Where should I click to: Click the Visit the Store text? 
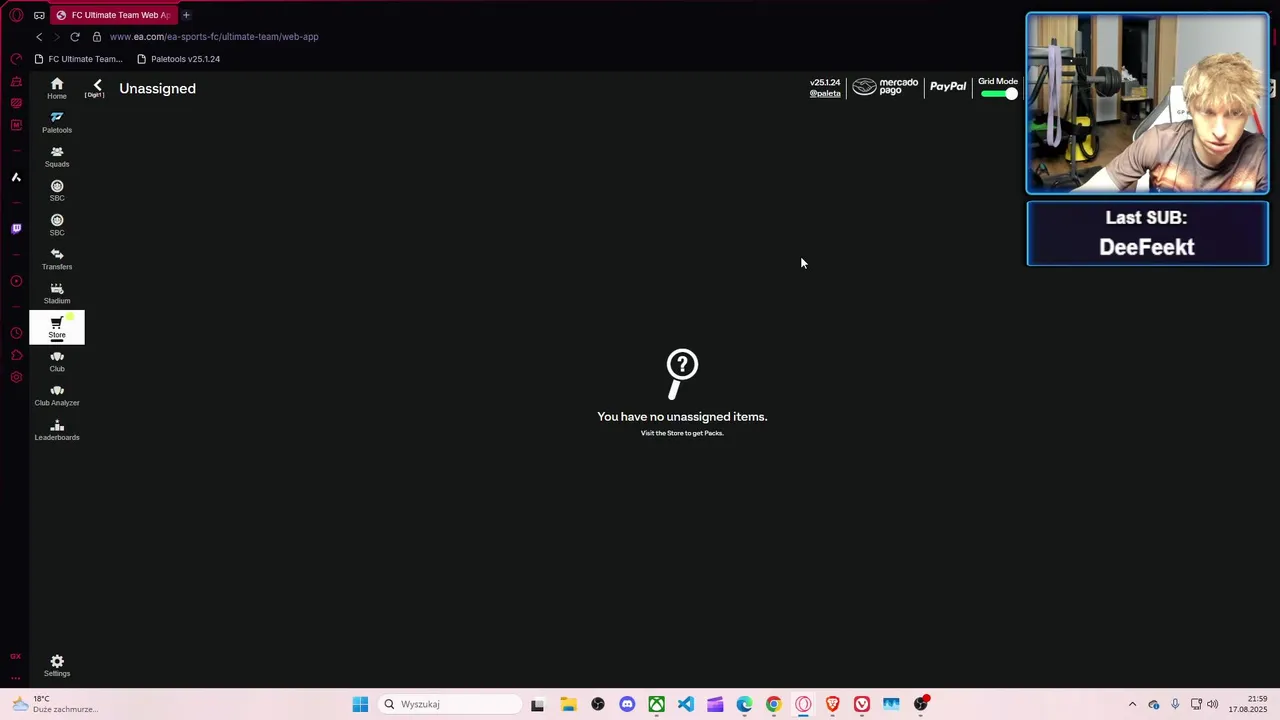(x=682, y=433)
